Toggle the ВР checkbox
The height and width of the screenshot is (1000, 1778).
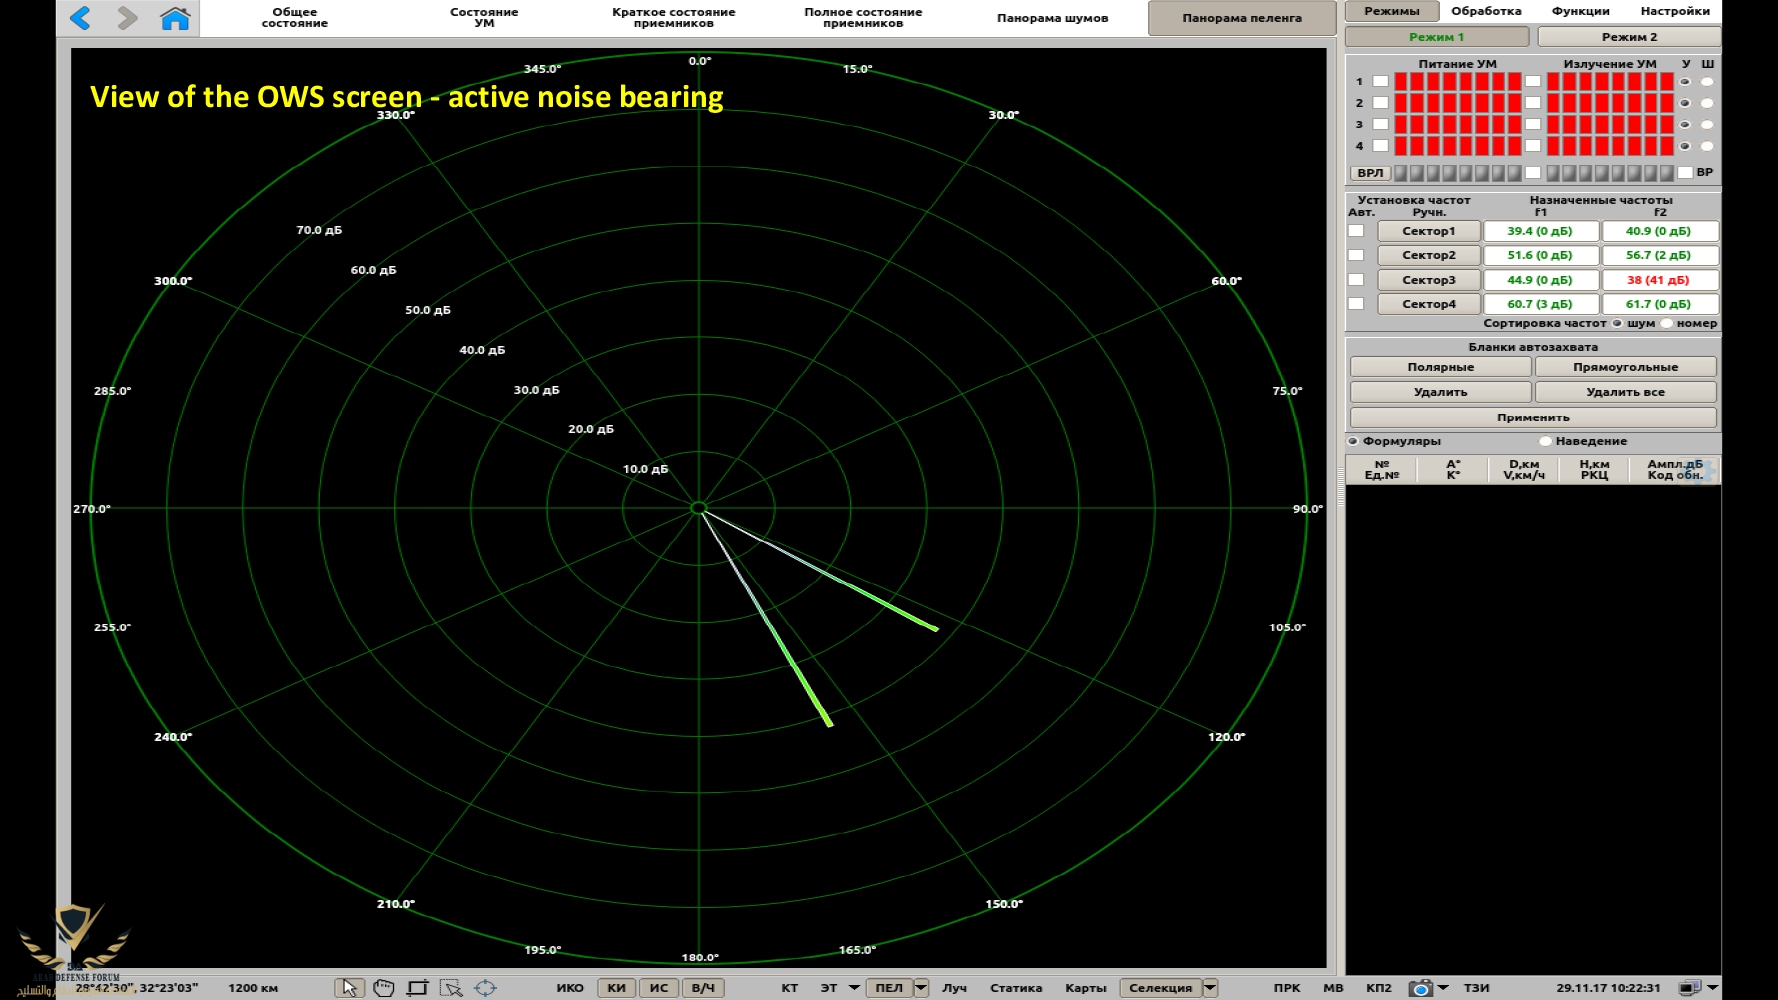[x=1685, y=173]
